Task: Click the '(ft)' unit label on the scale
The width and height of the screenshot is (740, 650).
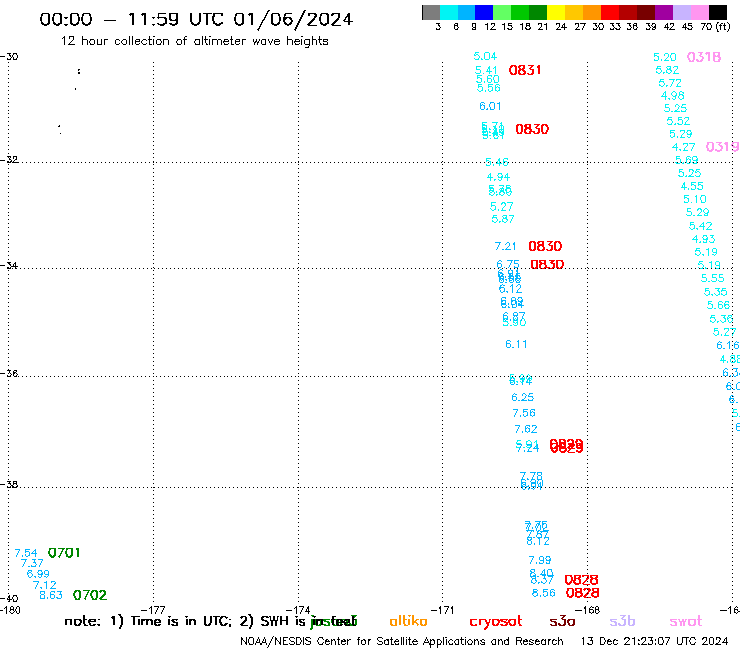Action: click(x=723, y=26)
